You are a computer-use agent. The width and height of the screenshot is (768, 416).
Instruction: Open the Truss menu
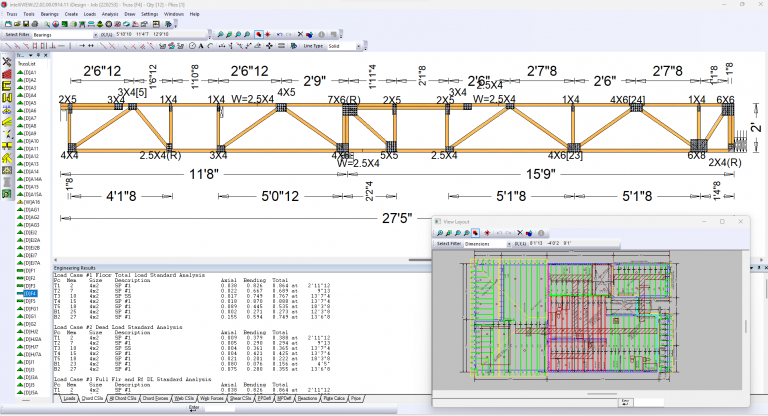12,14
